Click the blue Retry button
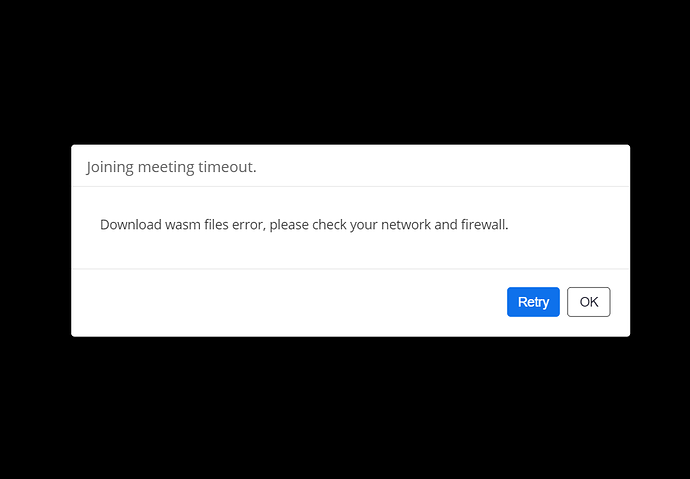This screenshot has height=479, width=690. point(533,302)
